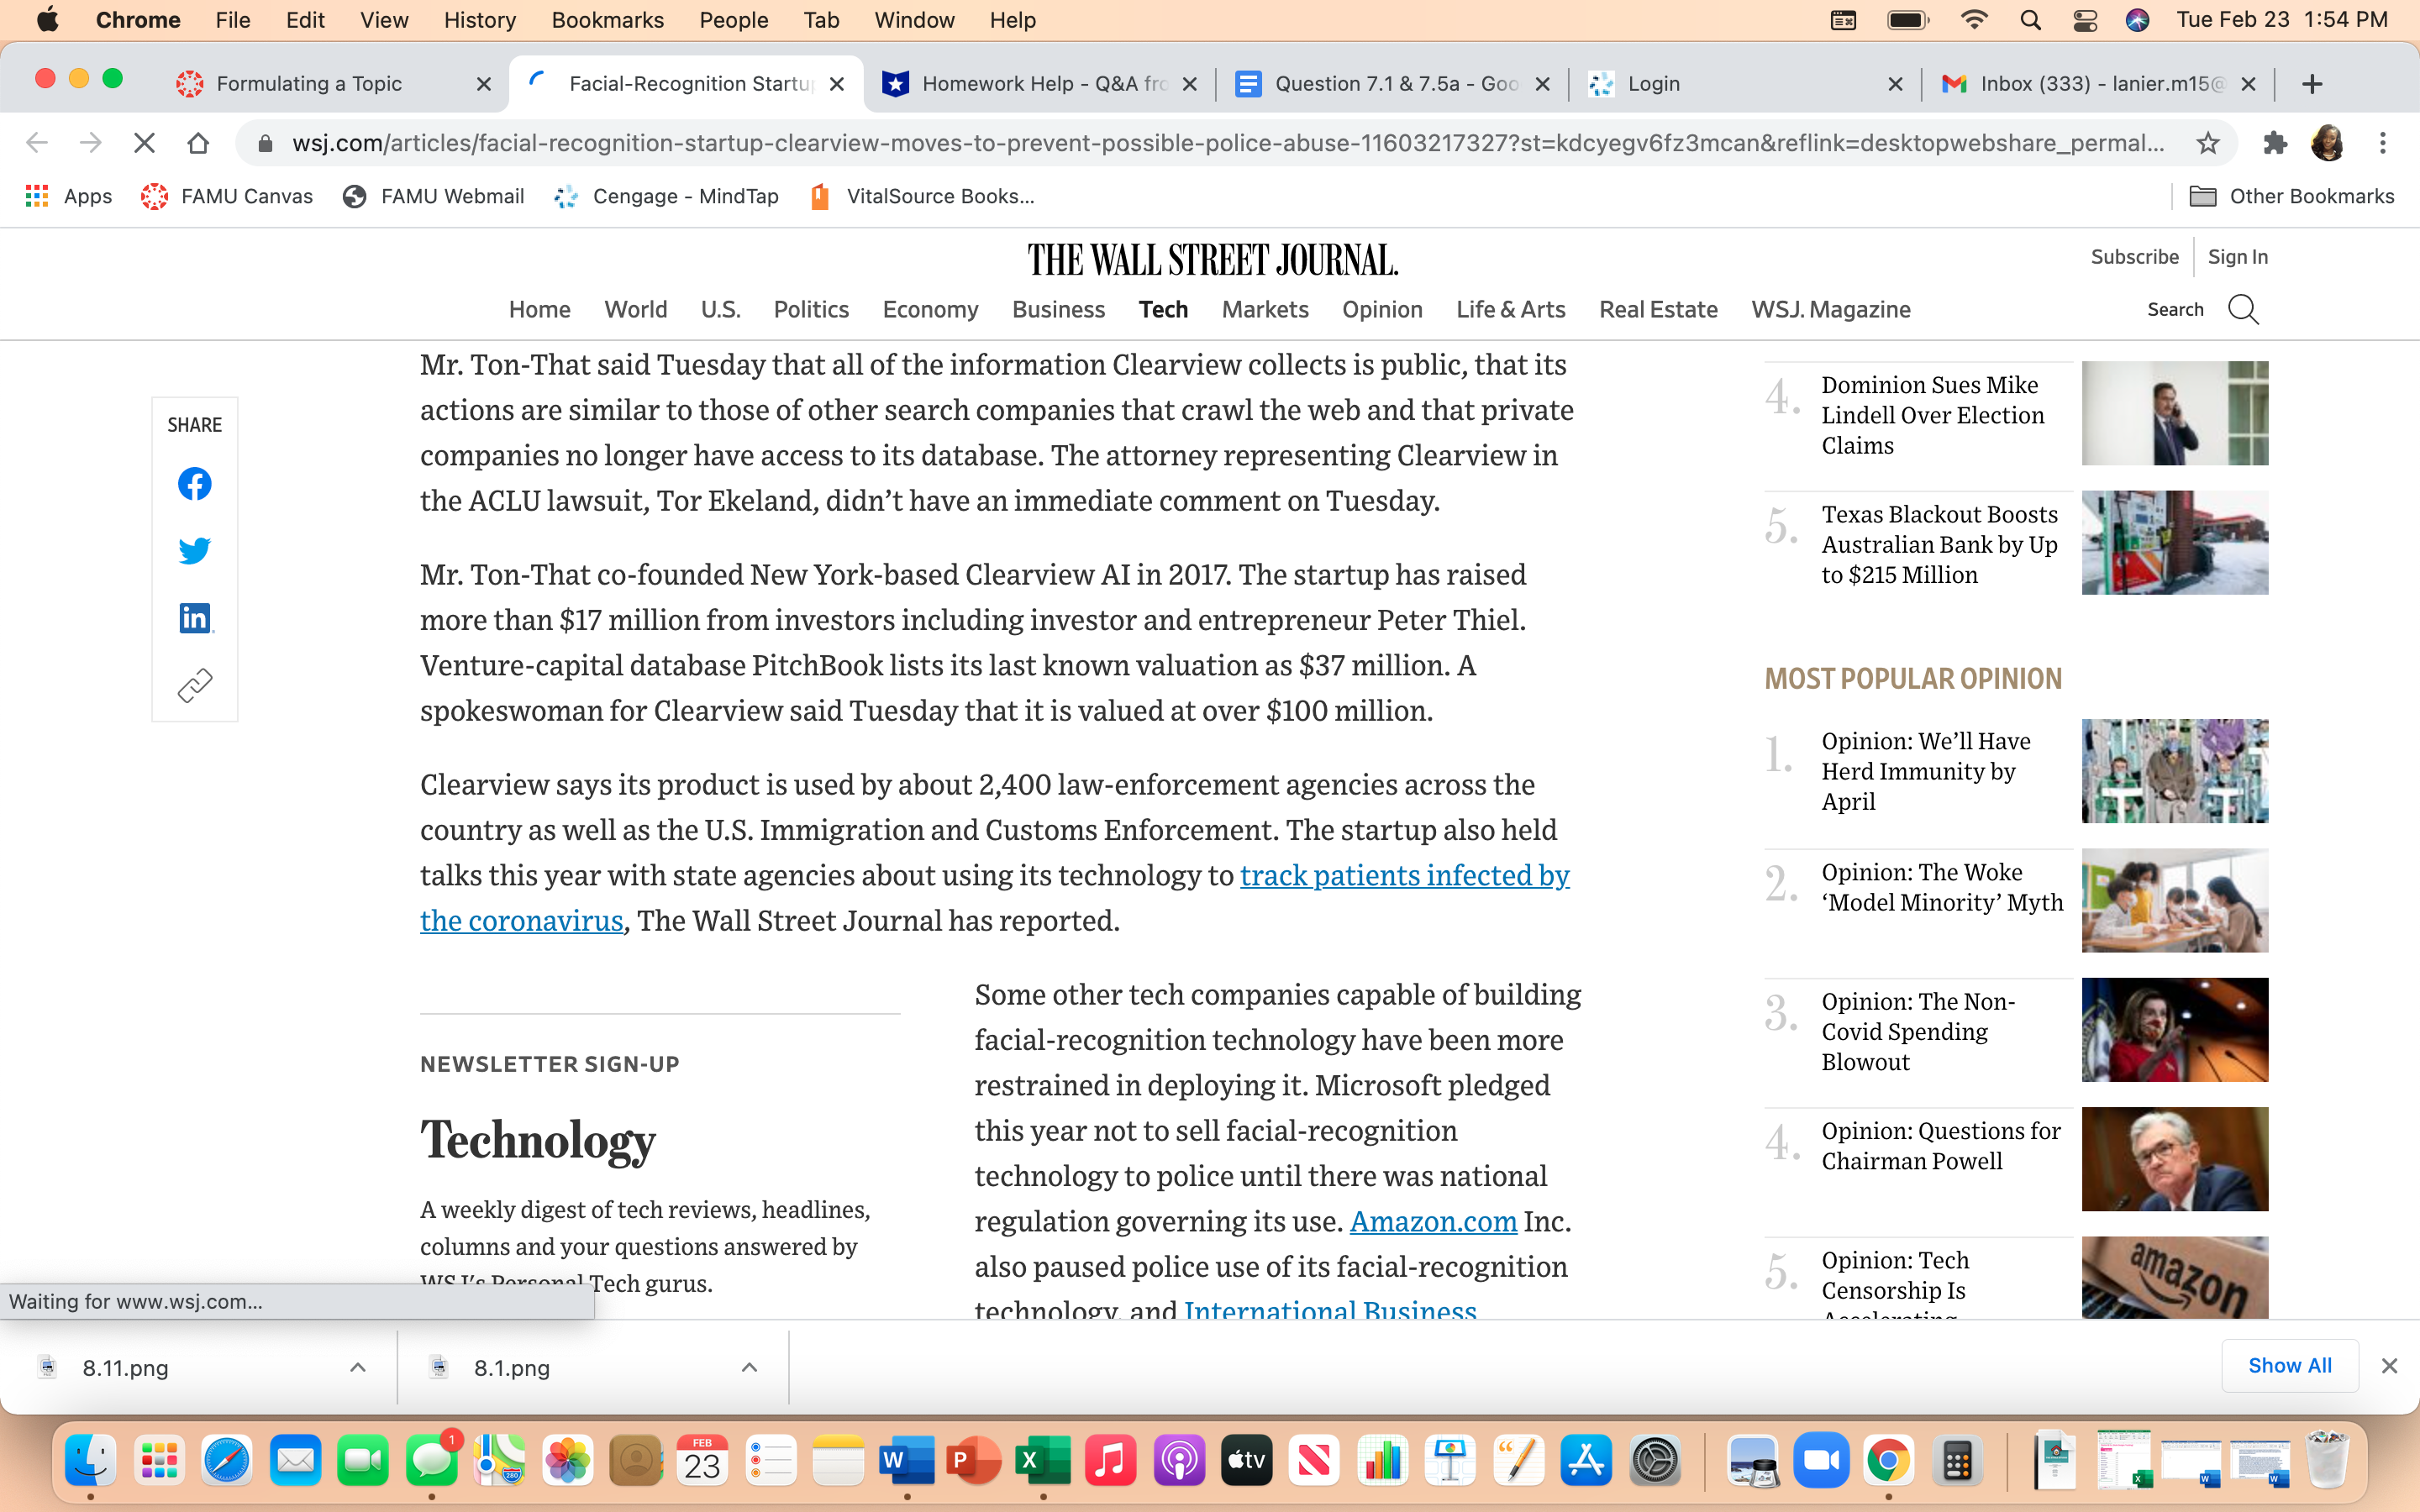This screenshot has width=2420, height=1512.
Task: Open the Chrome extensions puzzle icon
Action: [2276, 143]
